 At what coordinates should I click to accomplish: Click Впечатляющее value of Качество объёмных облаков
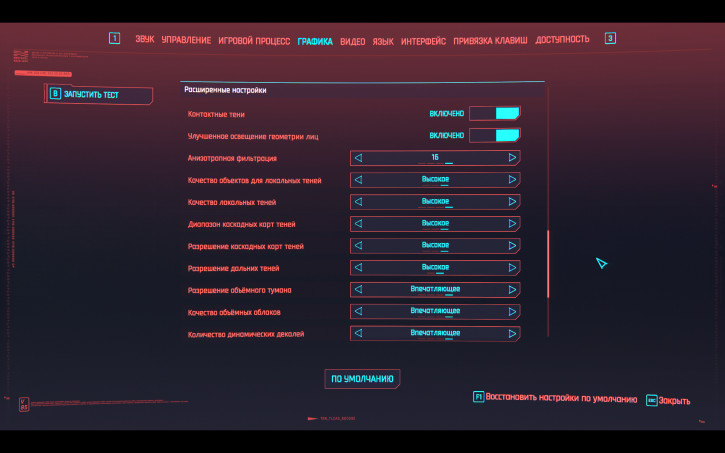(435, 311)
